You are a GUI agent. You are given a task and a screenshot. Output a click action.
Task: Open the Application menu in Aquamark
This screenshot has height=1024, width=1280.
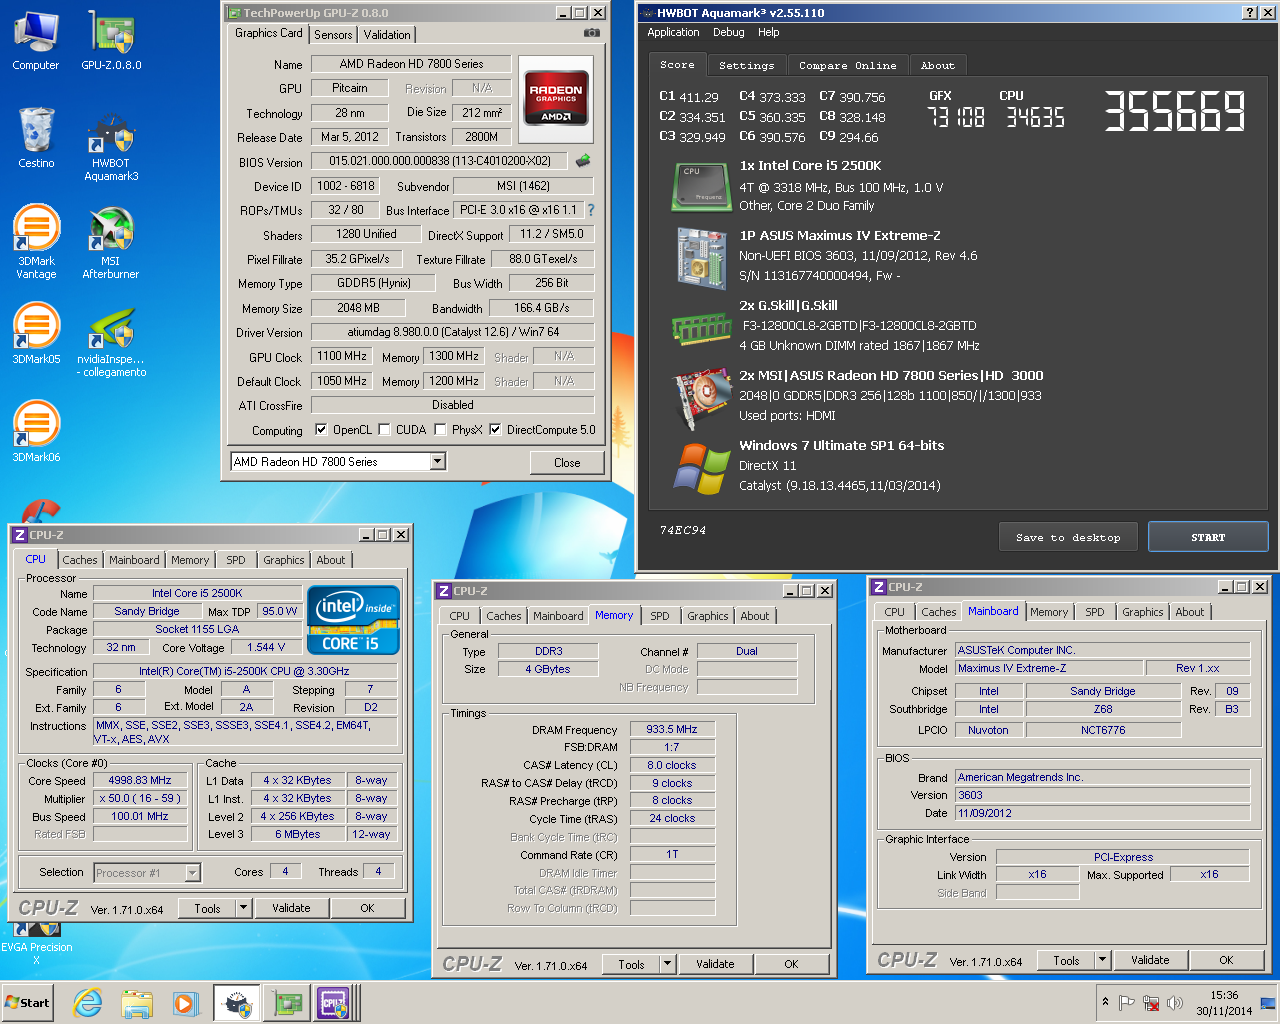[673, 32]
